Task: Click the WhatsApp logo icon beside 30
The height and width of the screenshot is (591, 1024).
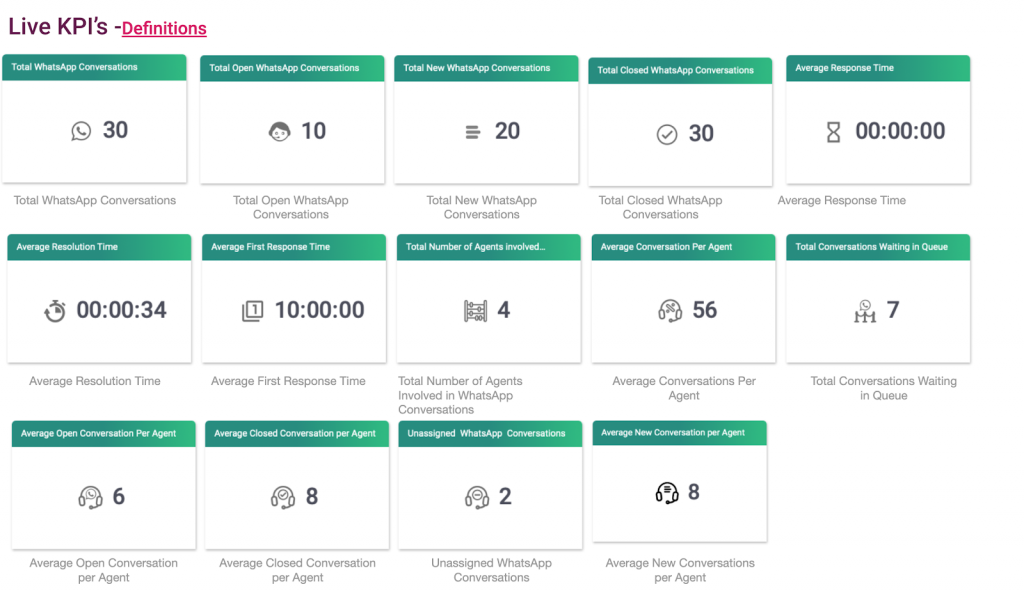Action: [81, 131]
